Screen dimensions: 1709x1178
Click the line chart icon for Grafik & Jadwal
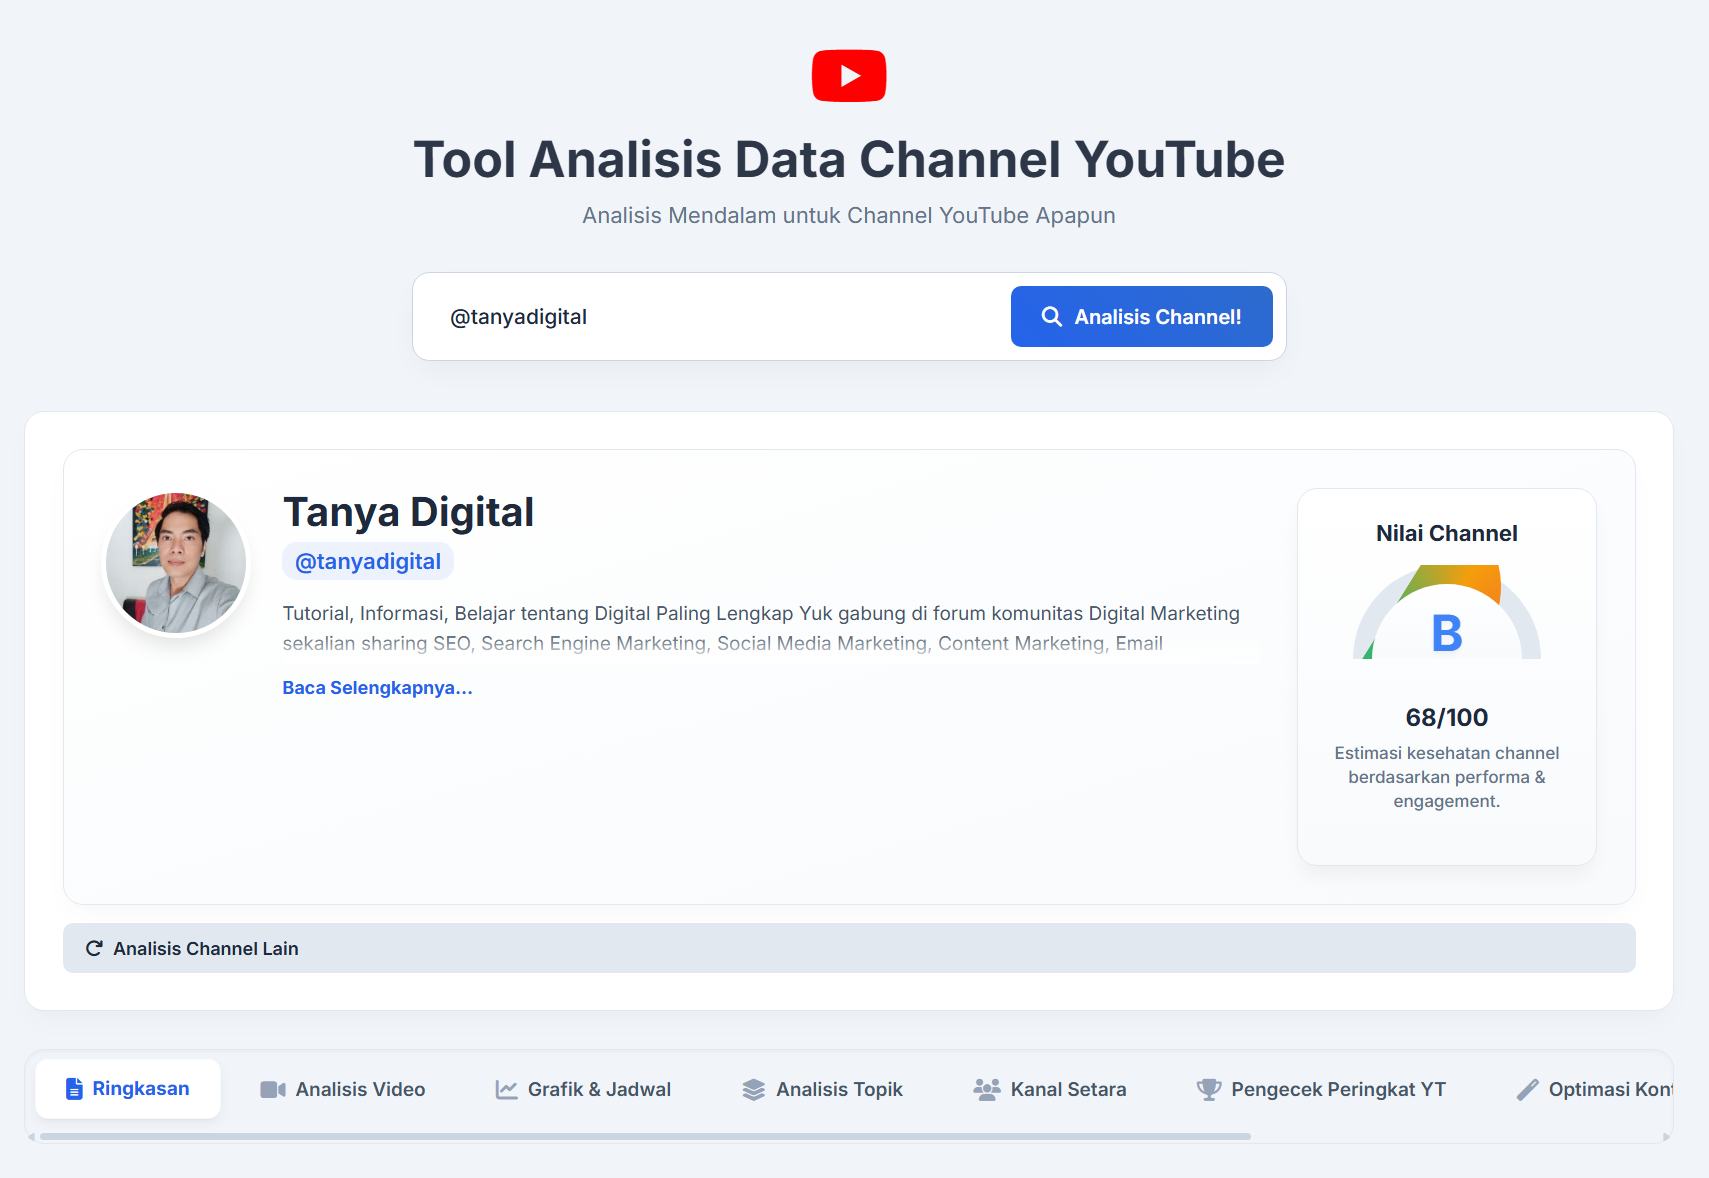(507, 1090)
